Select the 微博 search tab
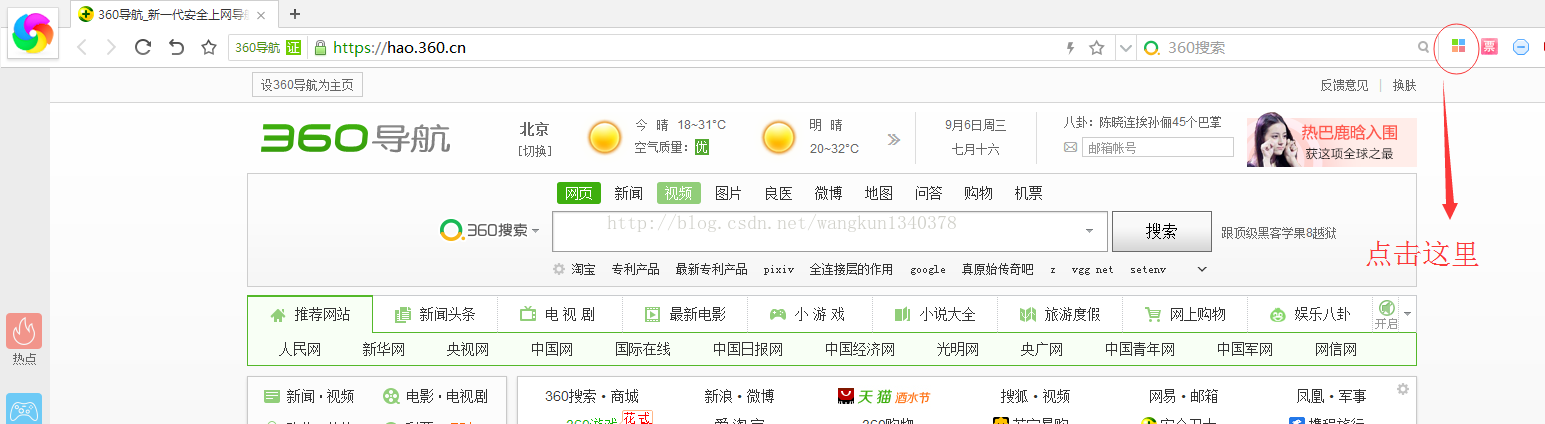1545x424 pixels. [828, 193]
